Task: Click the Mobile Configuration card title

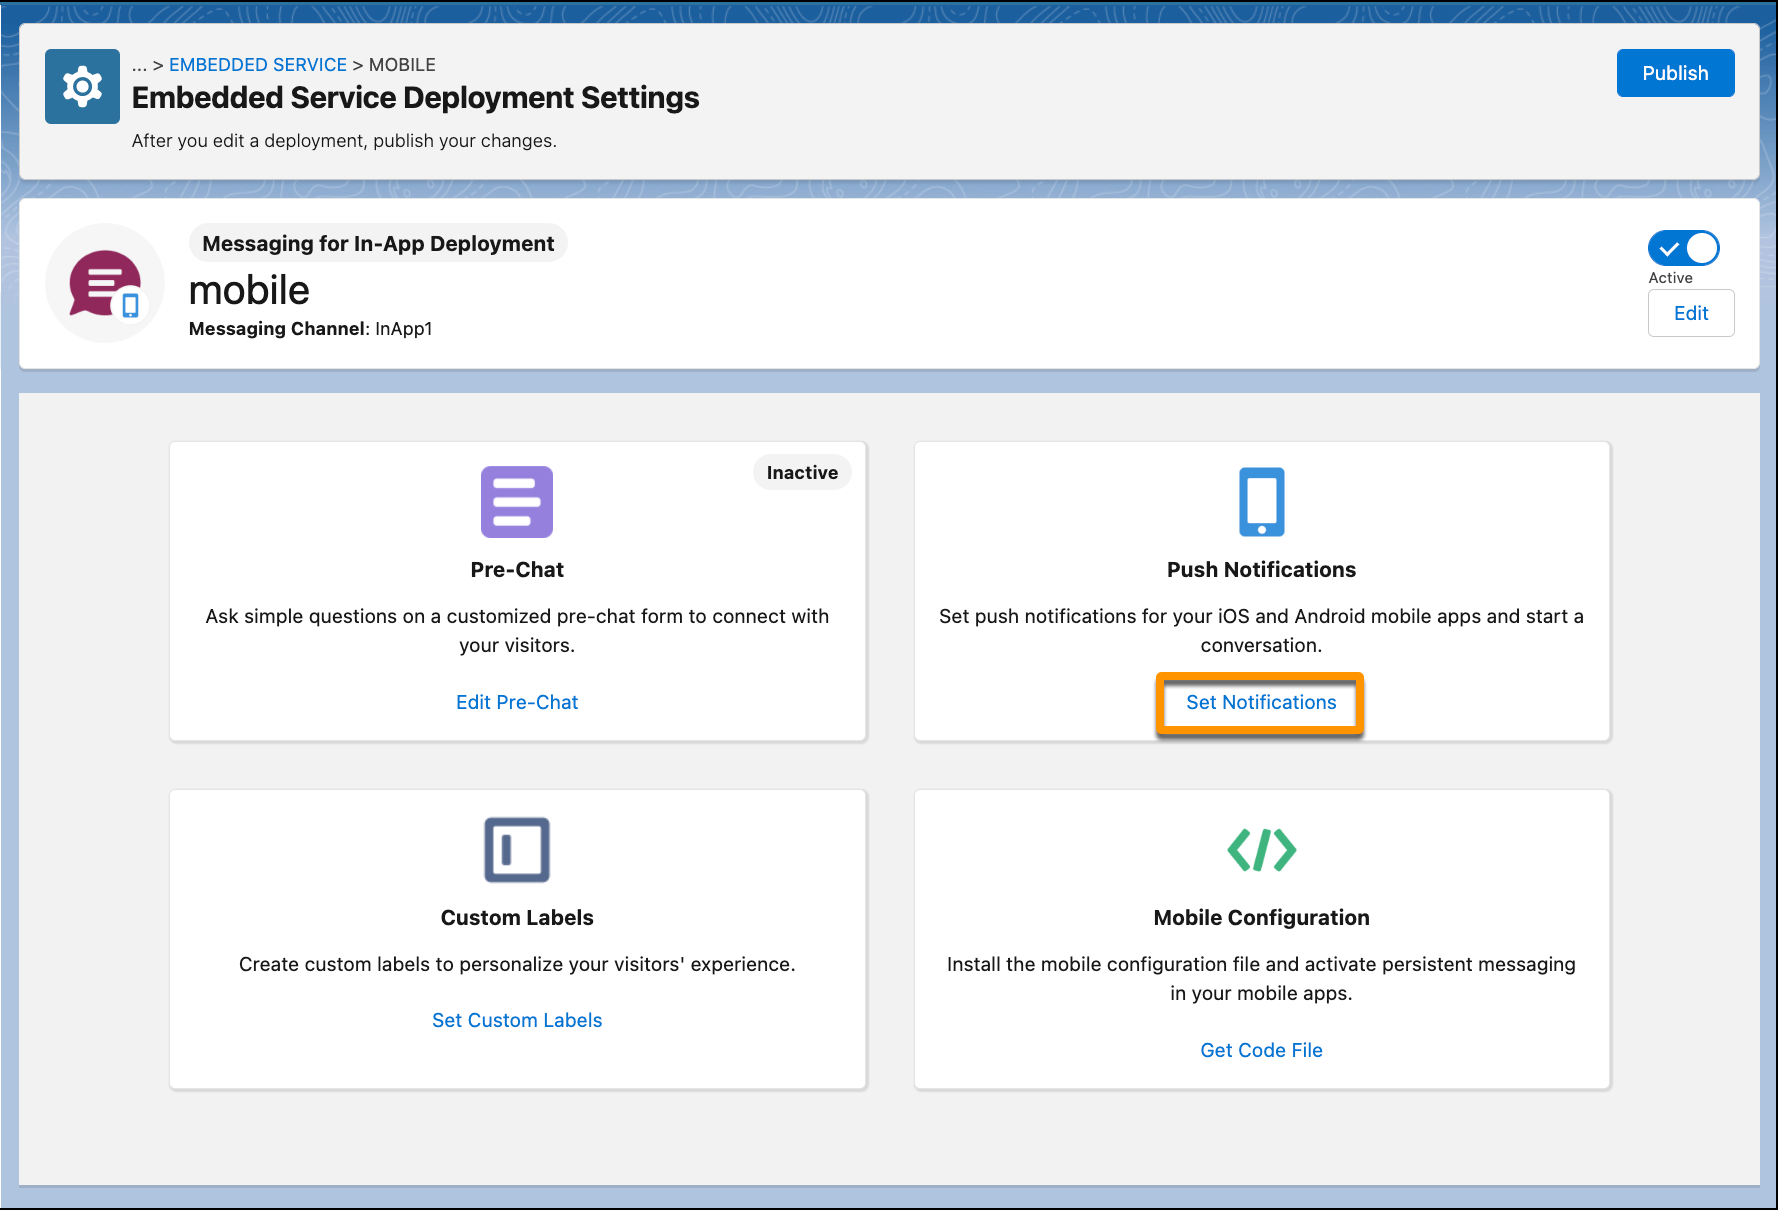Action: pyautogui.click(x=1261, y=918)
